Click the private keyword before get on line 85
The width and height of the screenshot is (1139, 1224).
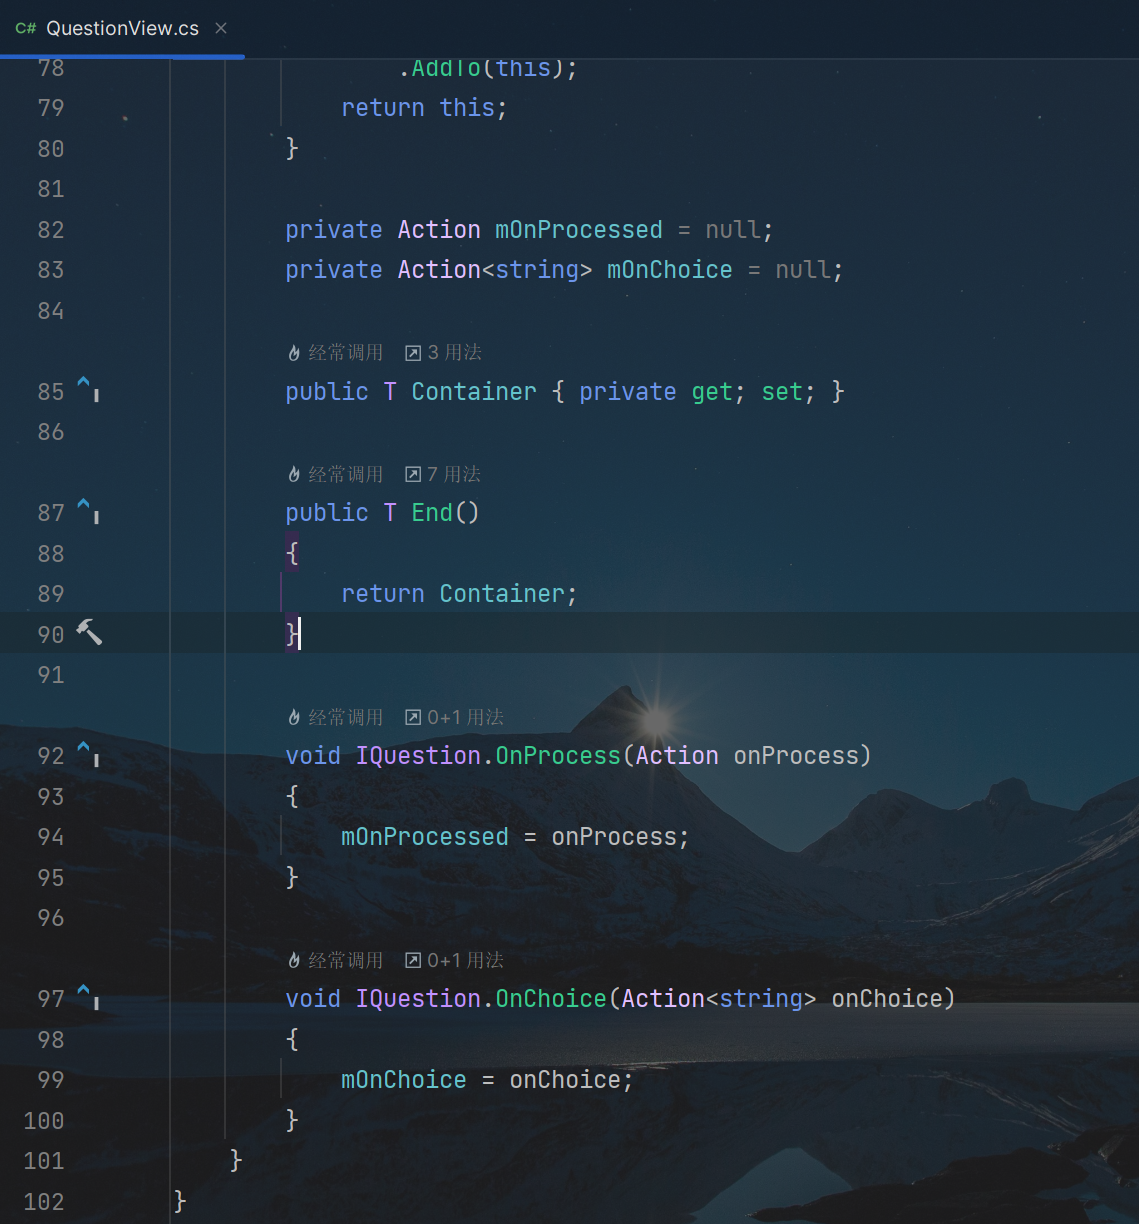coord(628,392)
